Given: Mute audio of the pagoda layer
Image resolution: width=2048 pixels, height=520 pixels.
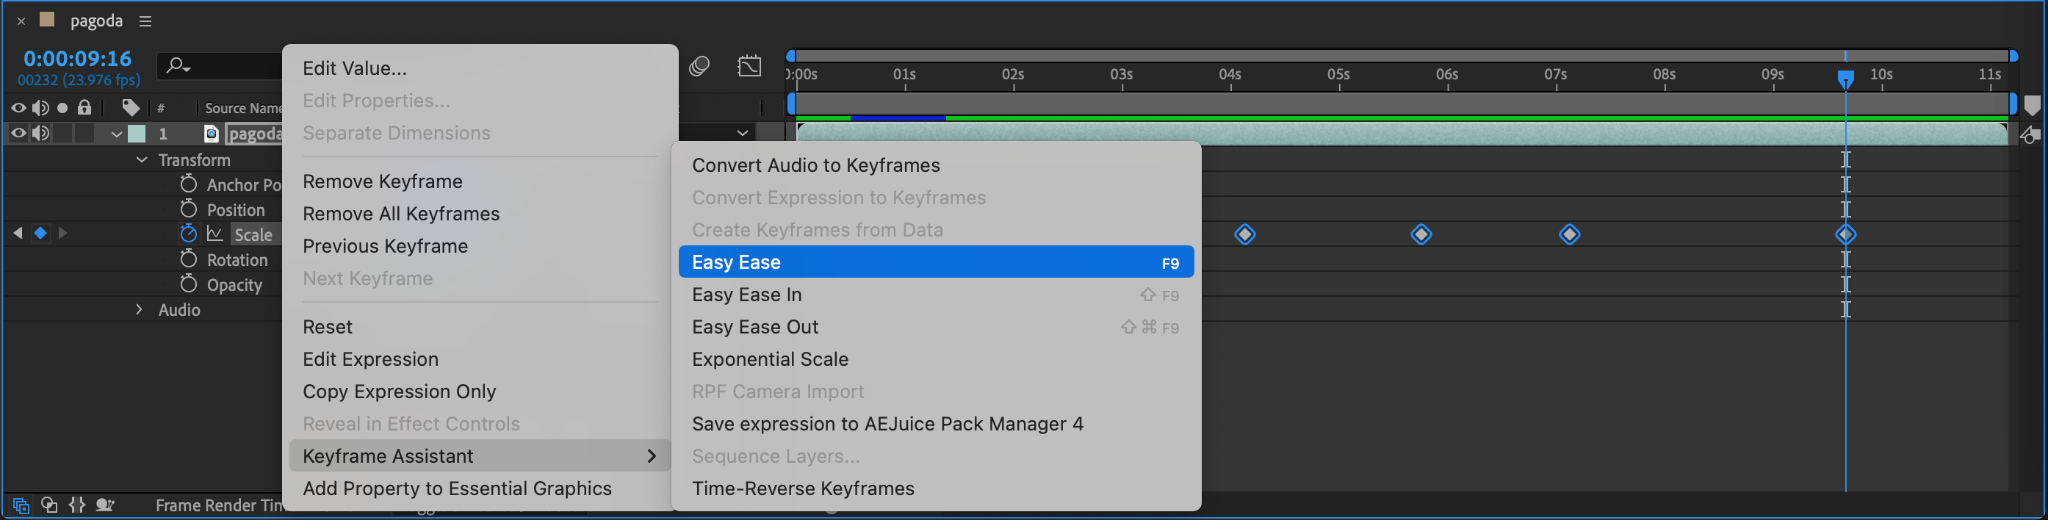Looking at the screenshot, I should pyautogui.click(x=40, y=133).
